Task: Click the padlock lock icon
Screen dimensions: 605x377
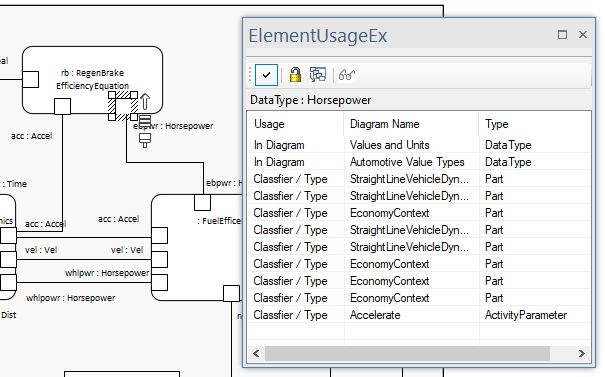Action: 295,74
